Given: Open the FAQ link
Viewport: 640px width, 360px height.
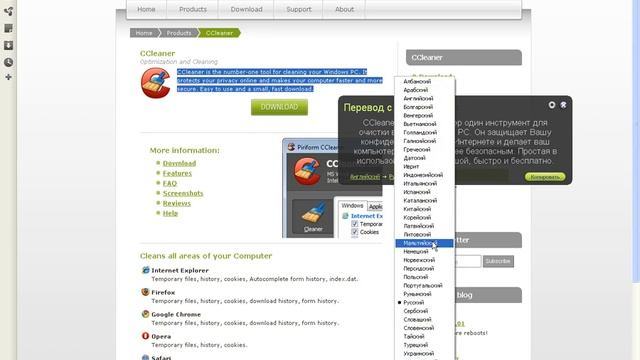Looking at the screenshot, I should click(170, 183).
